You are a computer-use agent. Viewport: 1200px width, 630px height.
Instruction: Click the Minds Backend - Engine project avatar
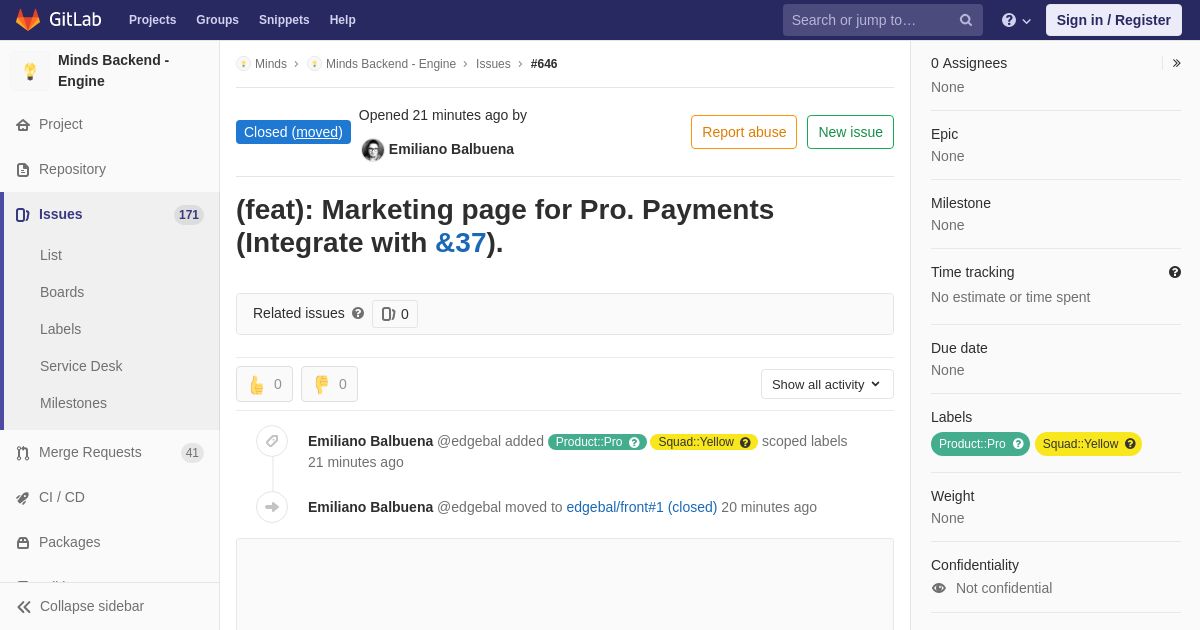pyautogui.click(x=30, y=71)
